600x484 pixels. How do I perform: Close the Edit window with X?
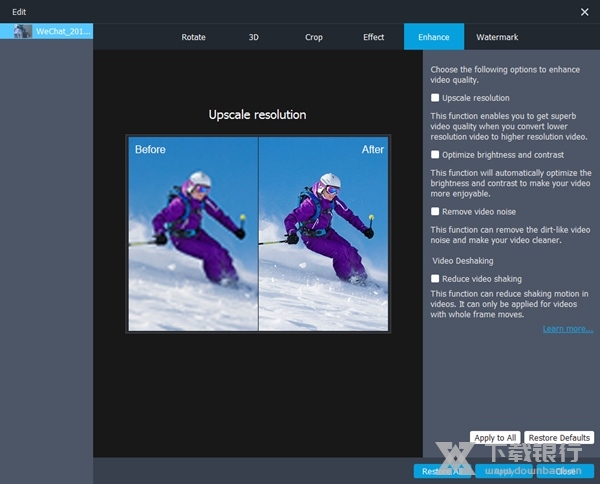(x=584, y=11)
